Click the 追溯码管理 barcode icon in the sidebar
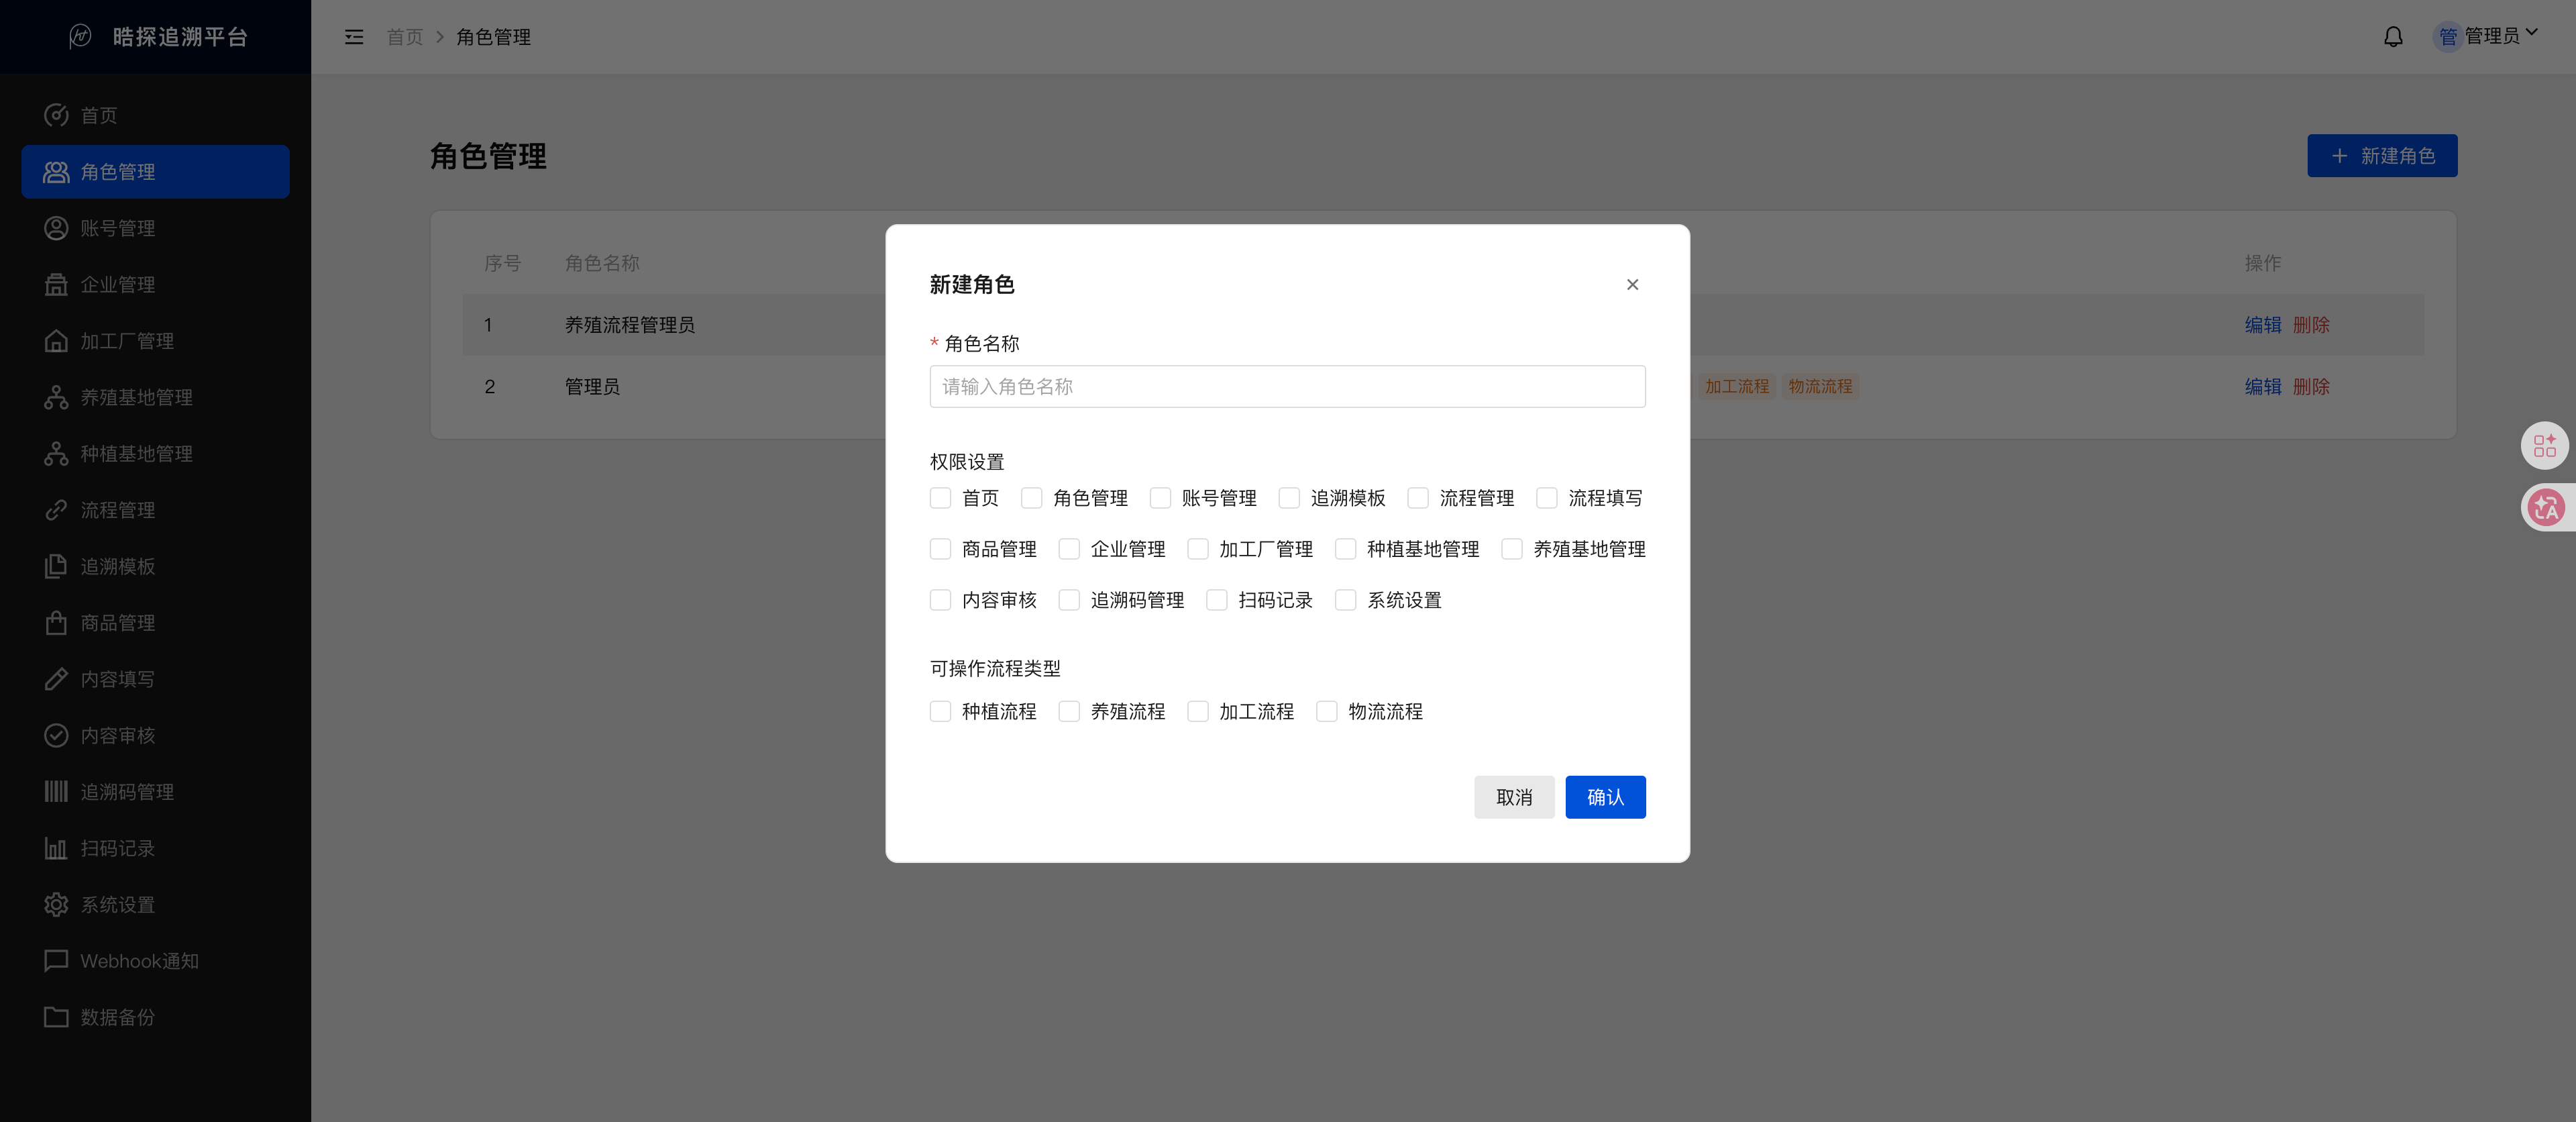Screen dimensions: 2576x1122 [56, 792]
